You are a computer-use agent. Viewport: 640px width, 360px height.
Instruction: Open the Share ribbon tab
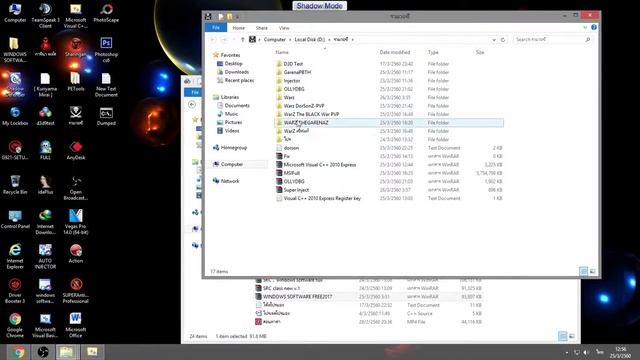[x=262, y=28]
